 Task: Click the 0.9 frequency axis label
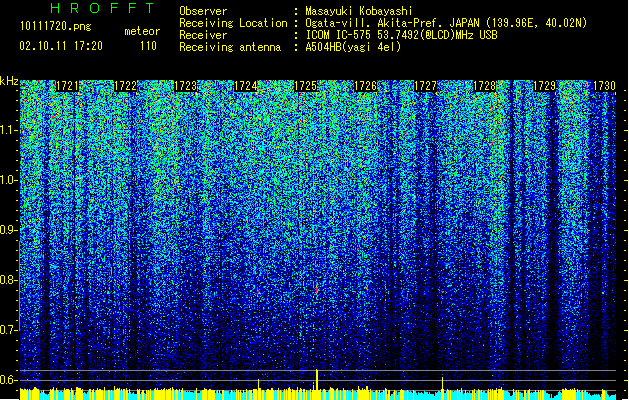tap(8, 230)
